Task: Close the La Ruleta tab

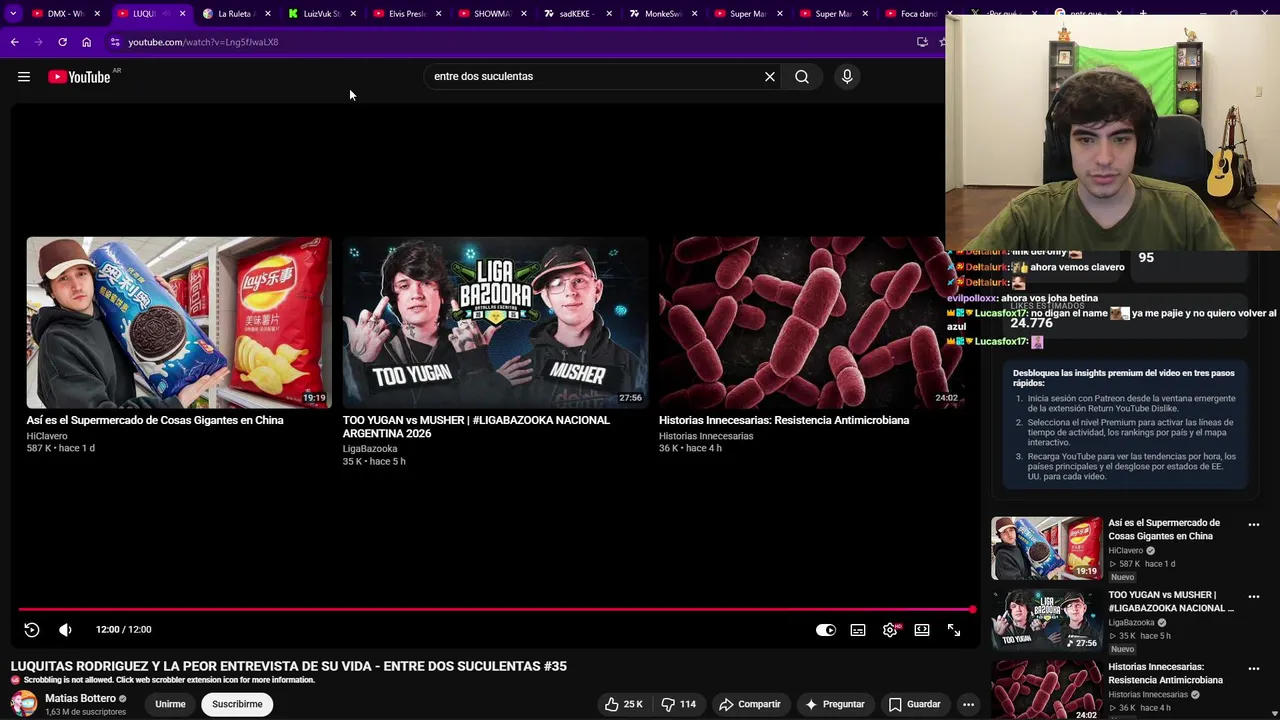Action: 267,14
